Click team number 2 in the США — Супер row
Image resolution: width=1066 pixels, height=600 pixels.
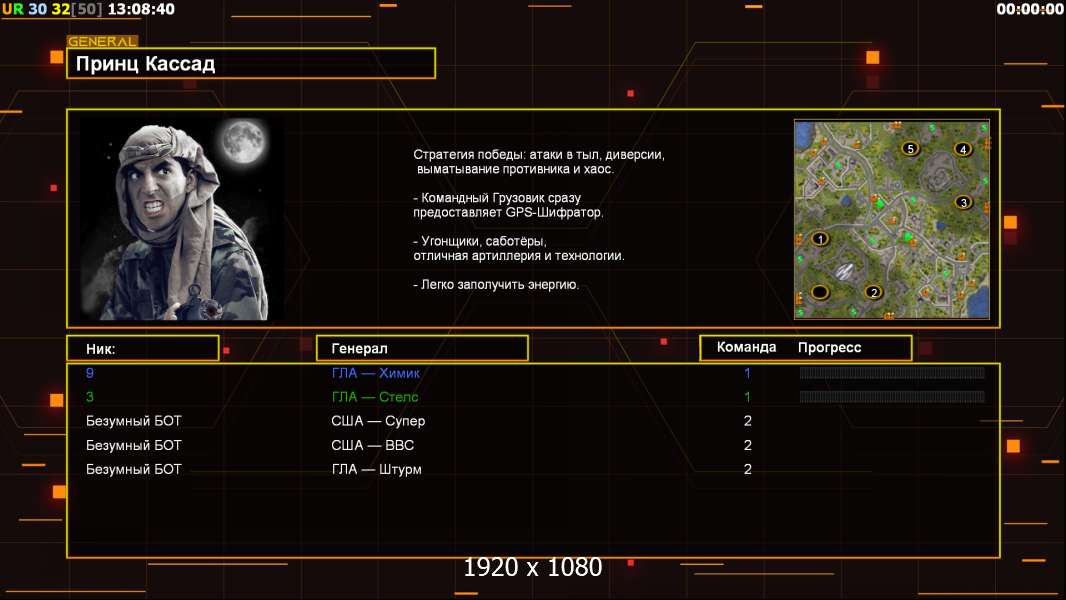(x=748, y=421)
